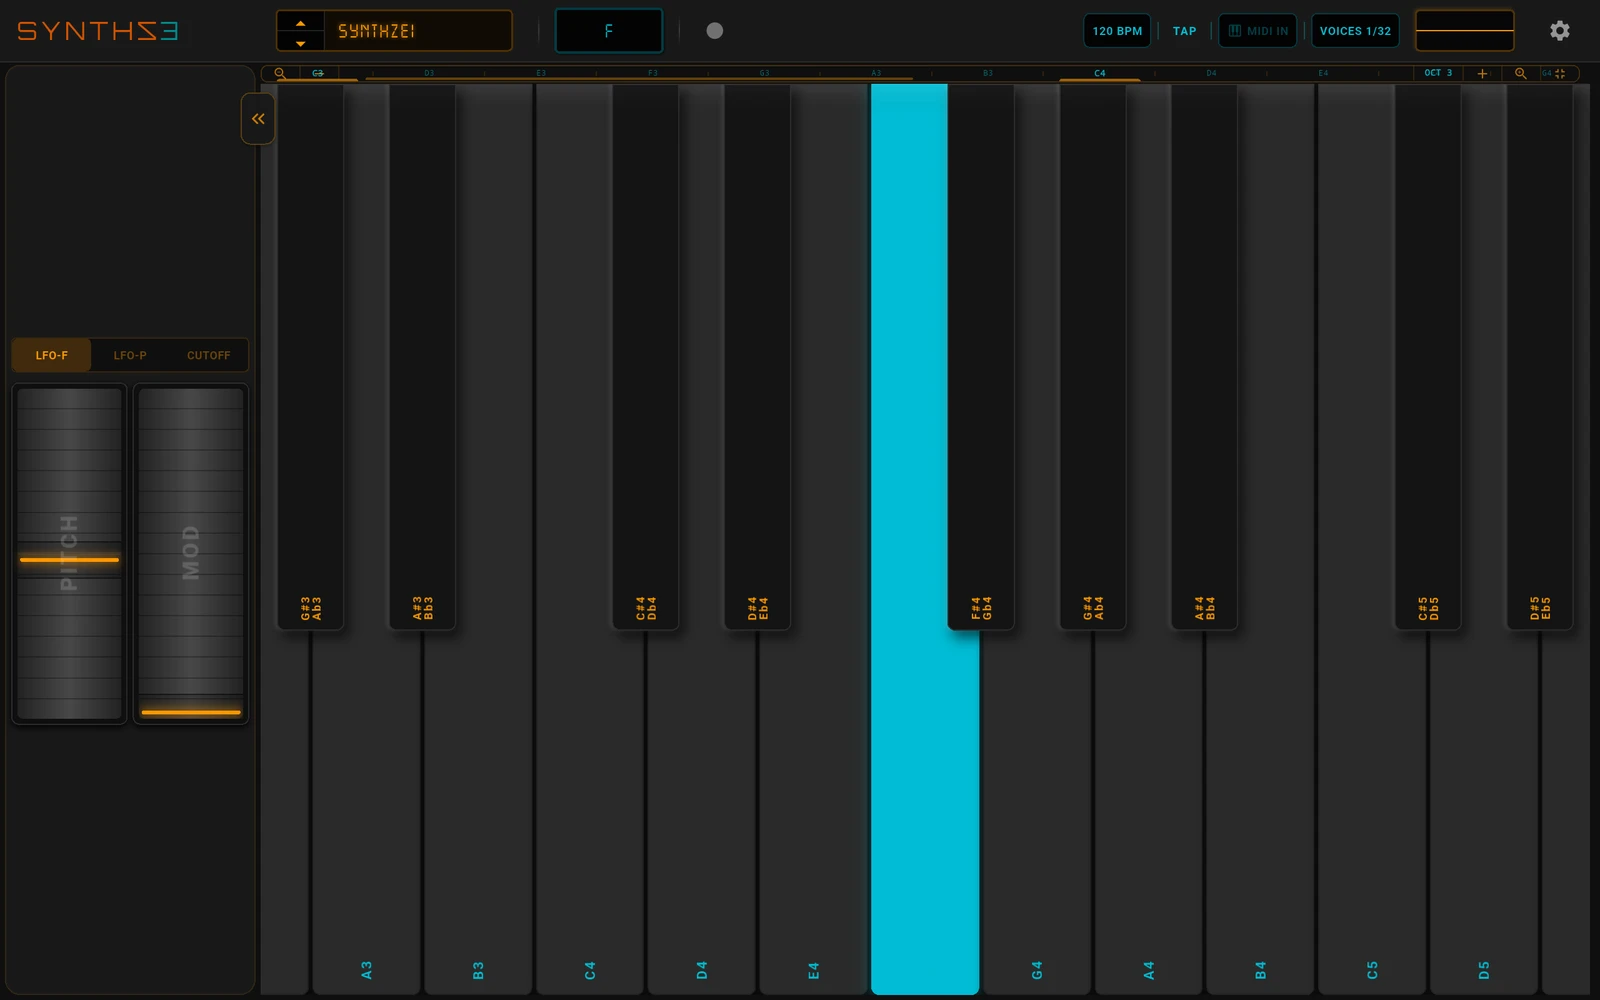
Task: Play the G4 white key
Action: click(x=1037, y=812)
